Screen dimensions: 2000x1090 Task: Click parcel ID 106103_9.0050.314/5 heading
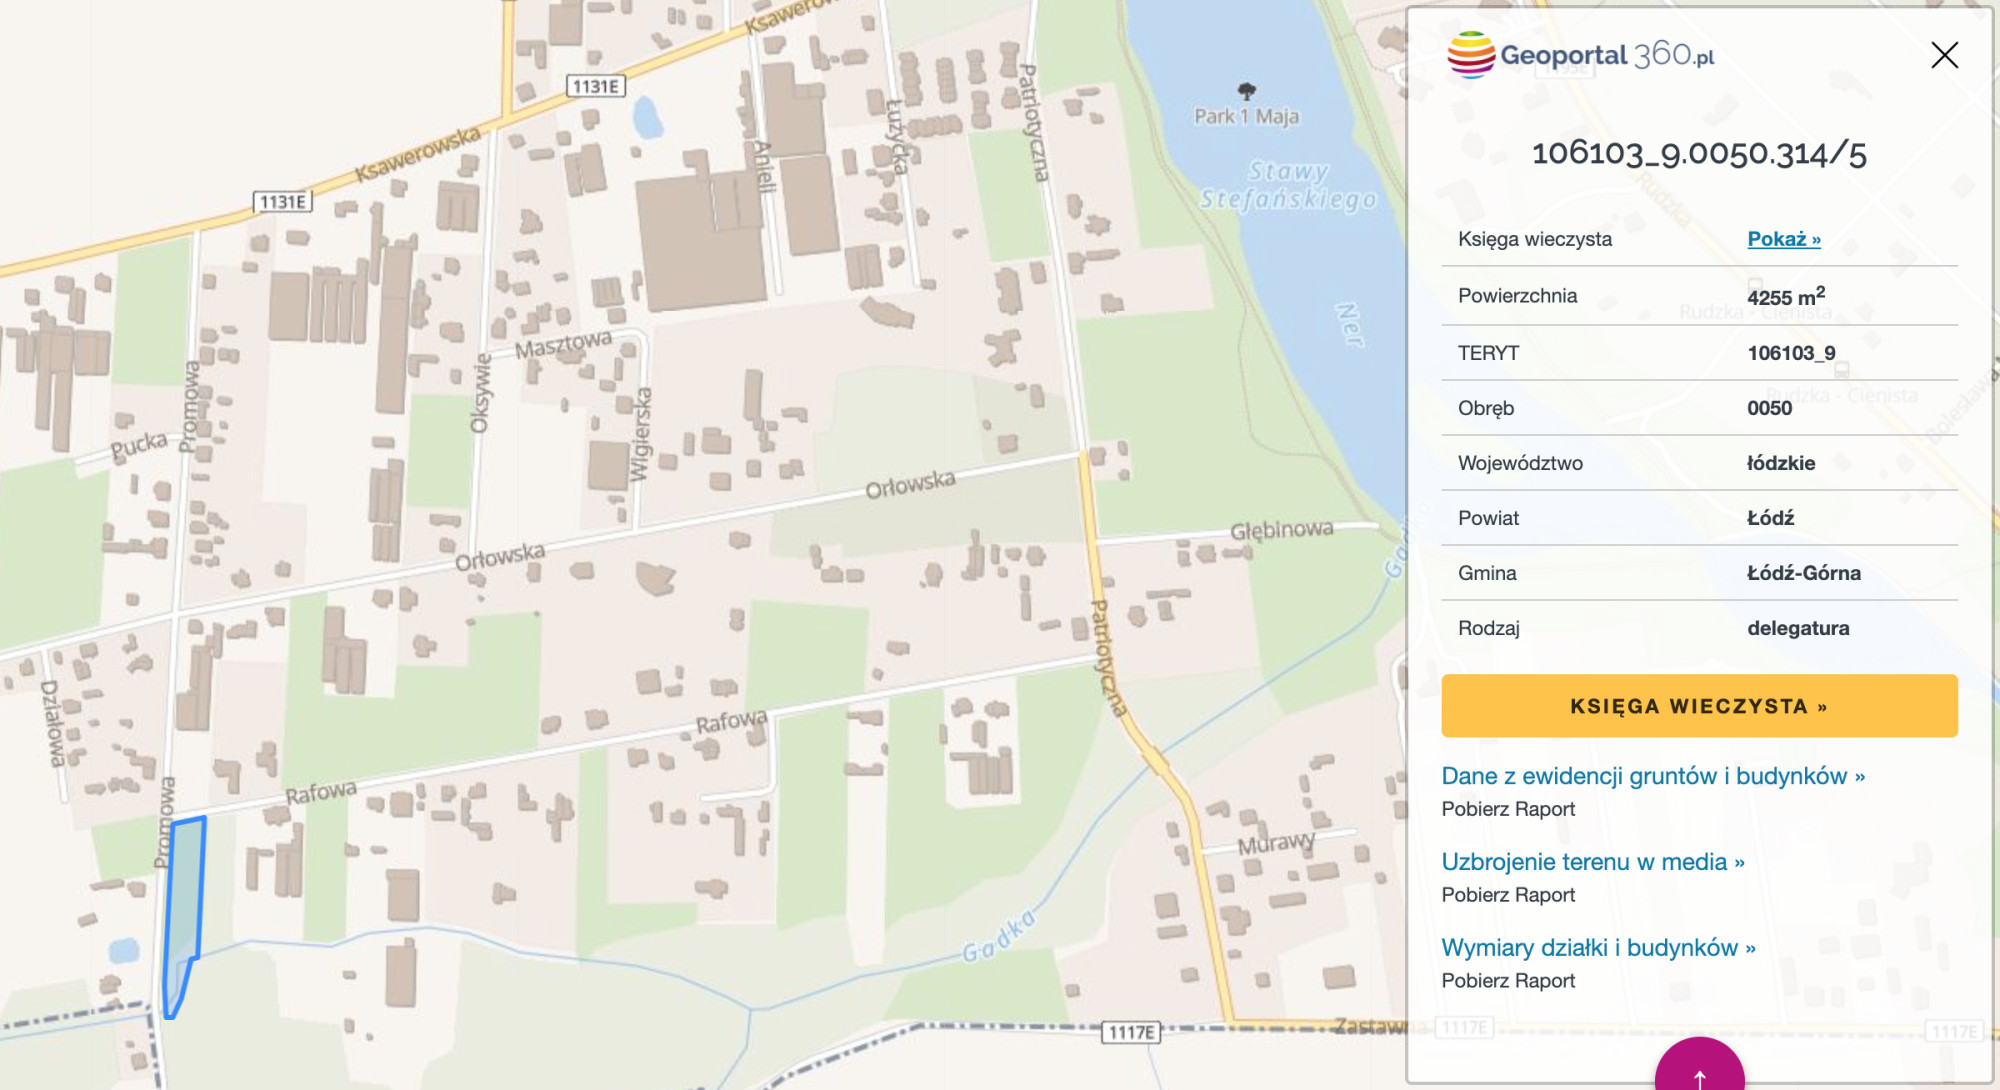coord(1698,153)
